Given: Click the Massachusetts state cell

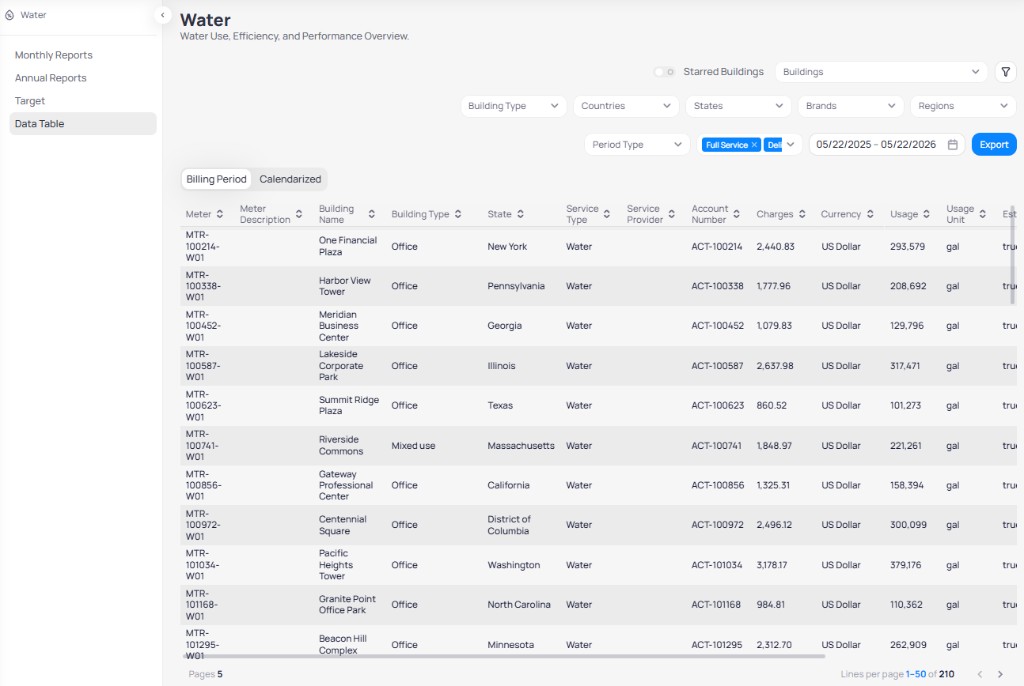Looking at the screenshot, I should [521, 446].
